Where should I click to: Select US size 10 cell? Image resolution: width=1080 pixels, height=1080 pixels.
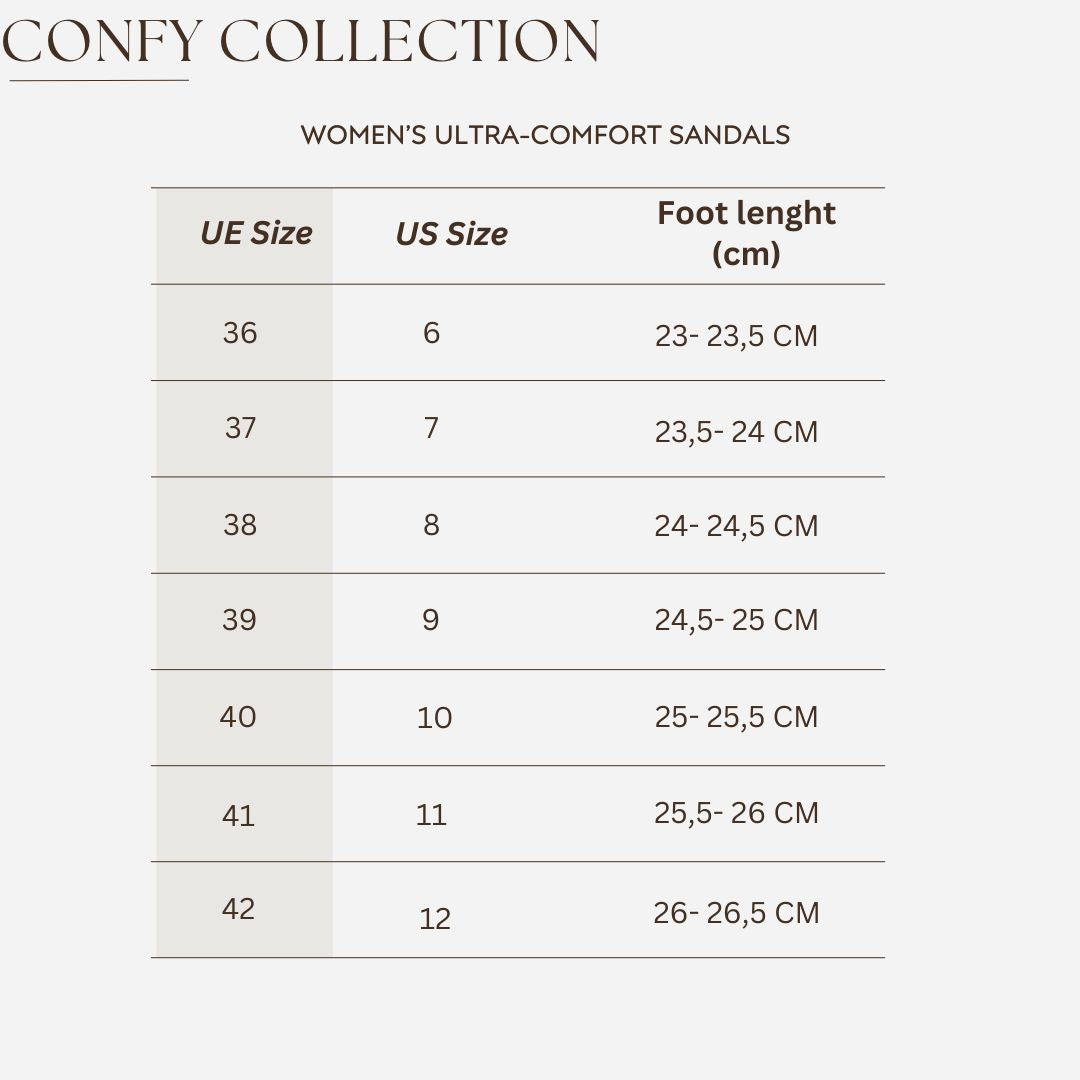[x=434, y=718]
